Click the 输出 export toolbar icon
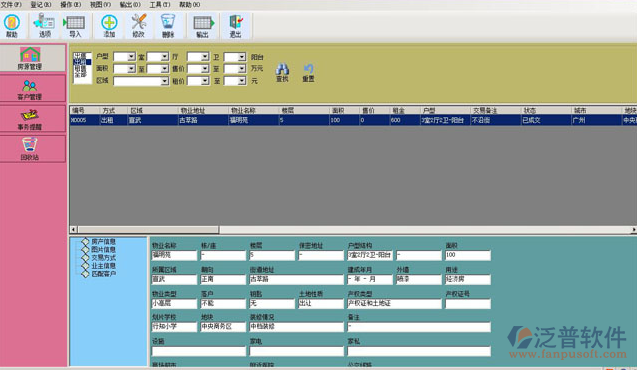This screenshot has width=637, height=370. click(x=203, y=26)
